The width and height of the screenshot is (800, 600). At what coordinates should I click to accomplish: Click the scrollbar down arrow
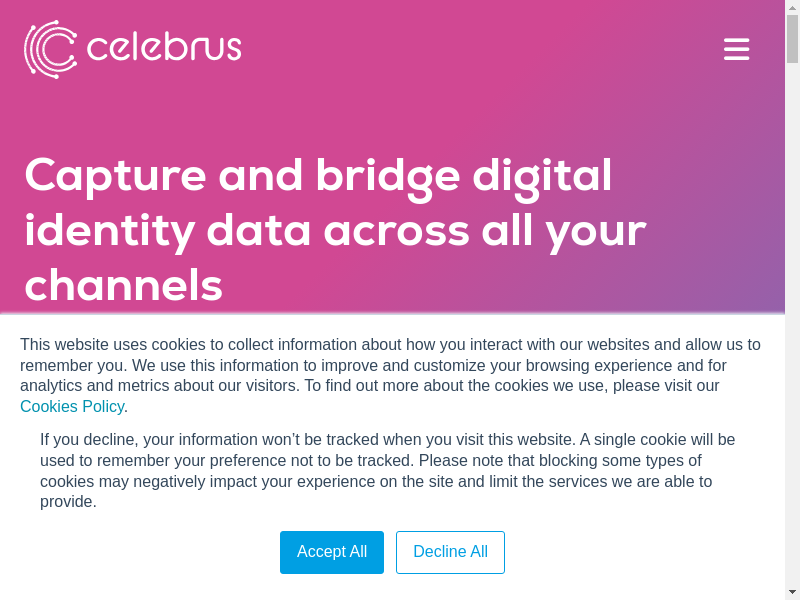(x=792, y=592)
